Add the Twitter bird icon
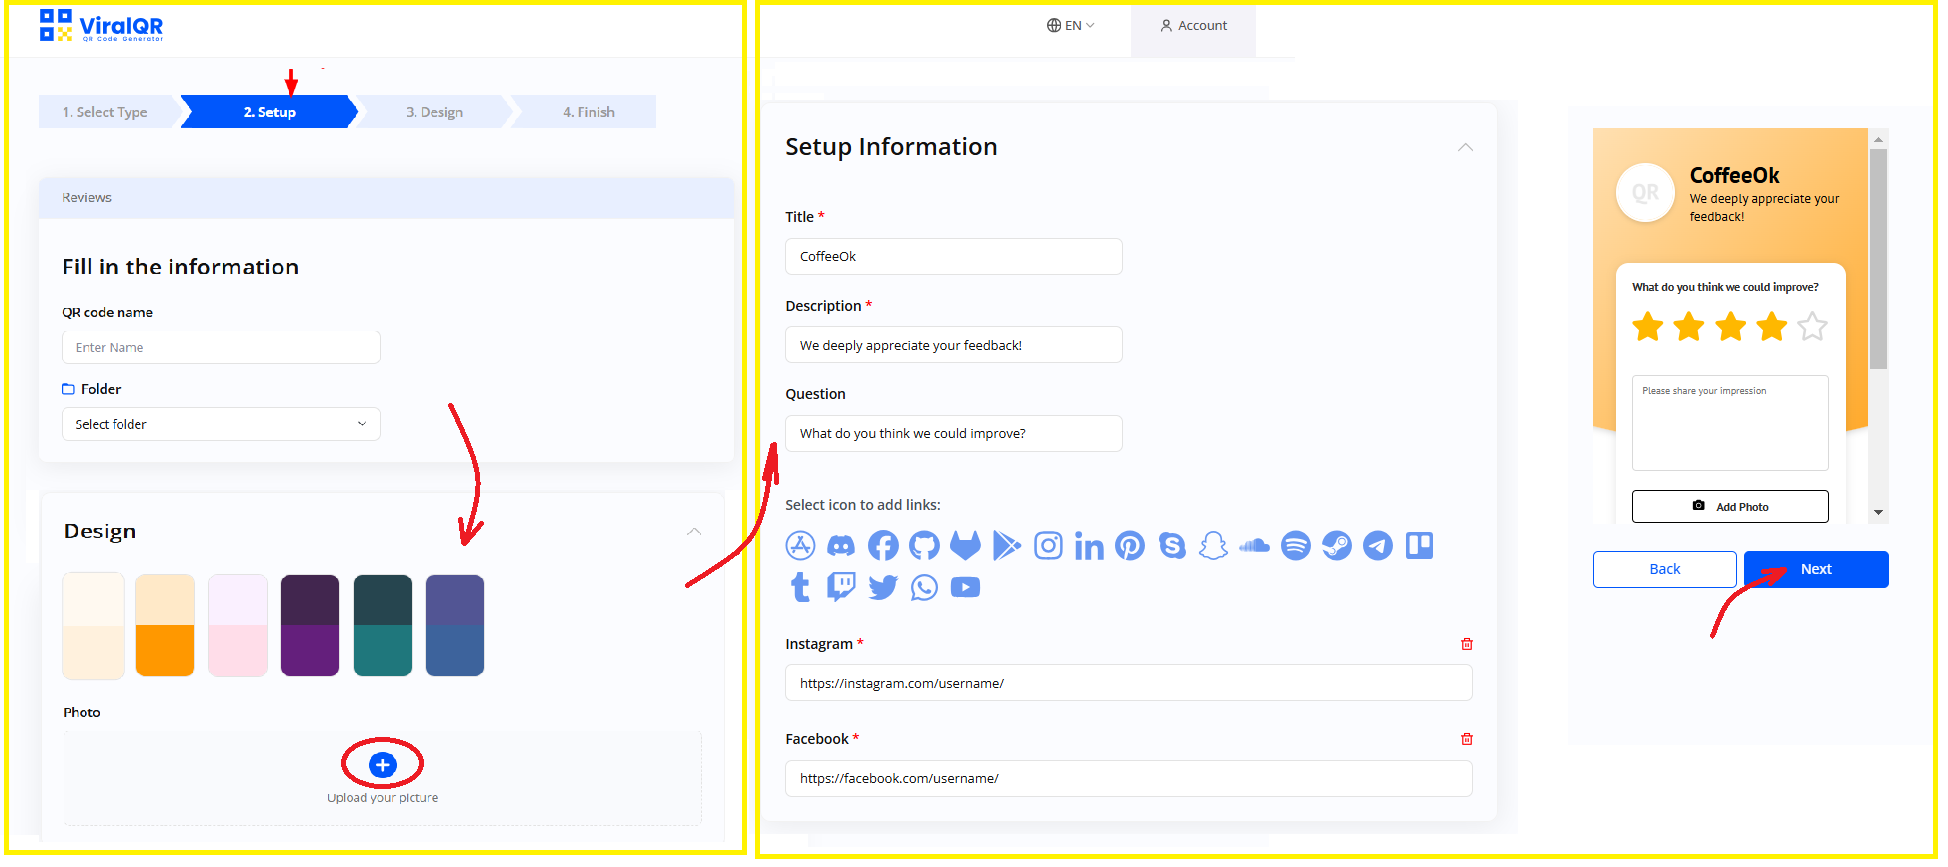Screen dimensions: 1948x867 pos(883,587)
